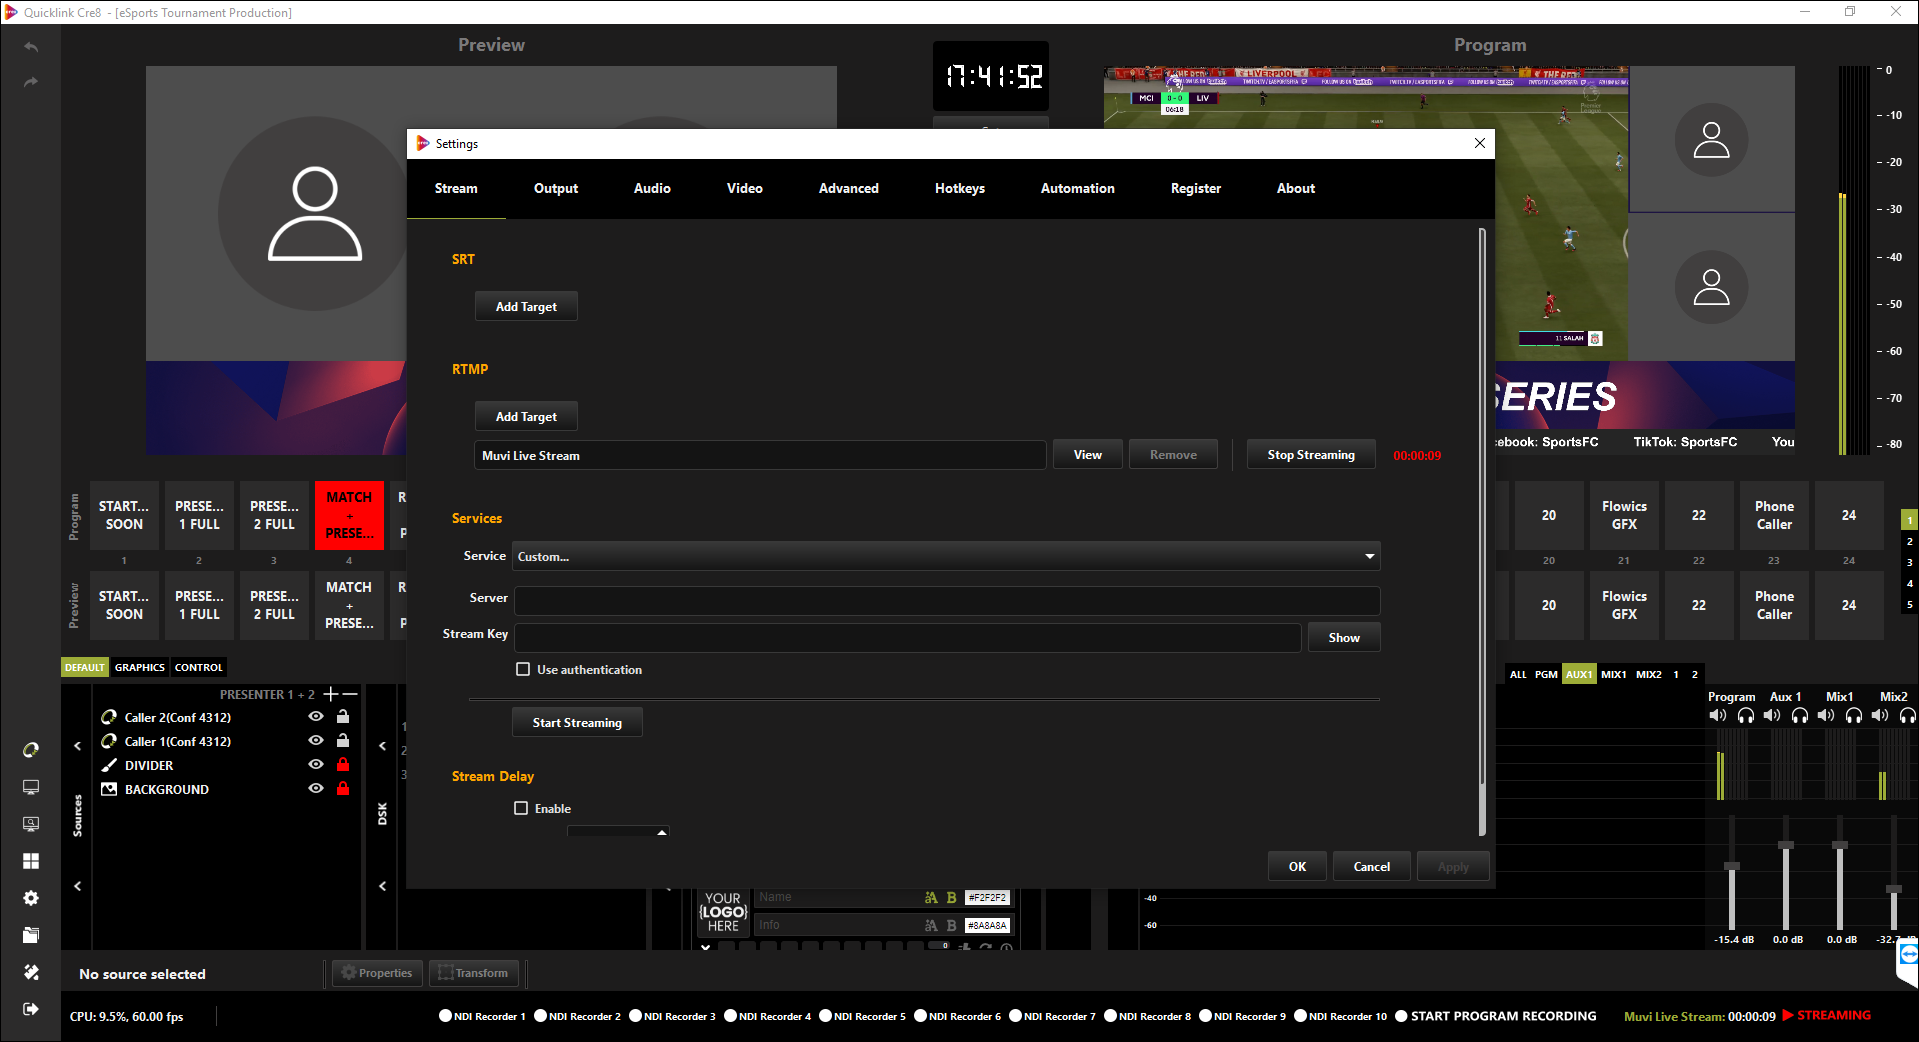This screenshot has width=1919, height=1042.
Task: Open the Audio settings tab
Action: coord(652,188)
